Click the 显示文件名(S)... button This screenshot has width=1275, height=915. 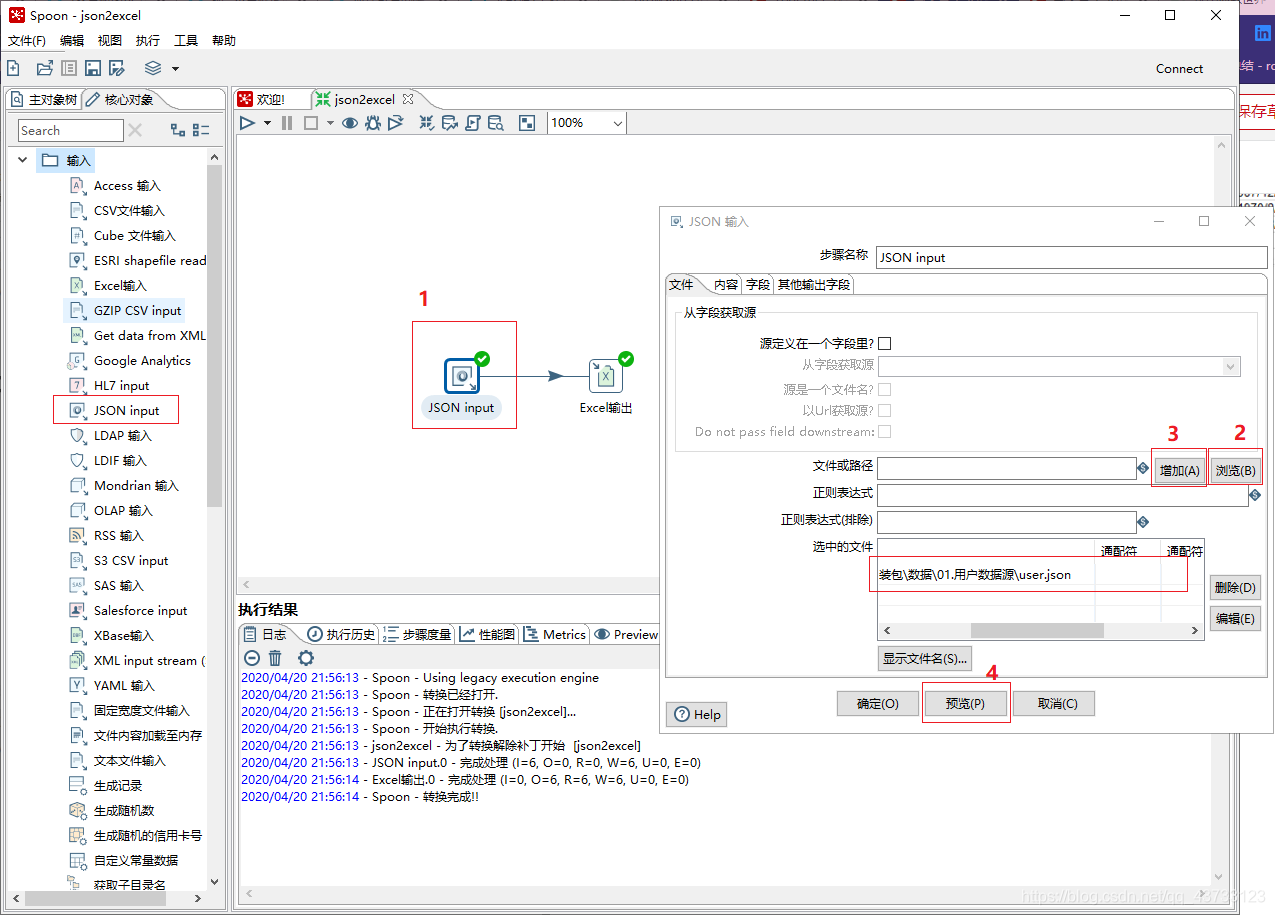925,658
